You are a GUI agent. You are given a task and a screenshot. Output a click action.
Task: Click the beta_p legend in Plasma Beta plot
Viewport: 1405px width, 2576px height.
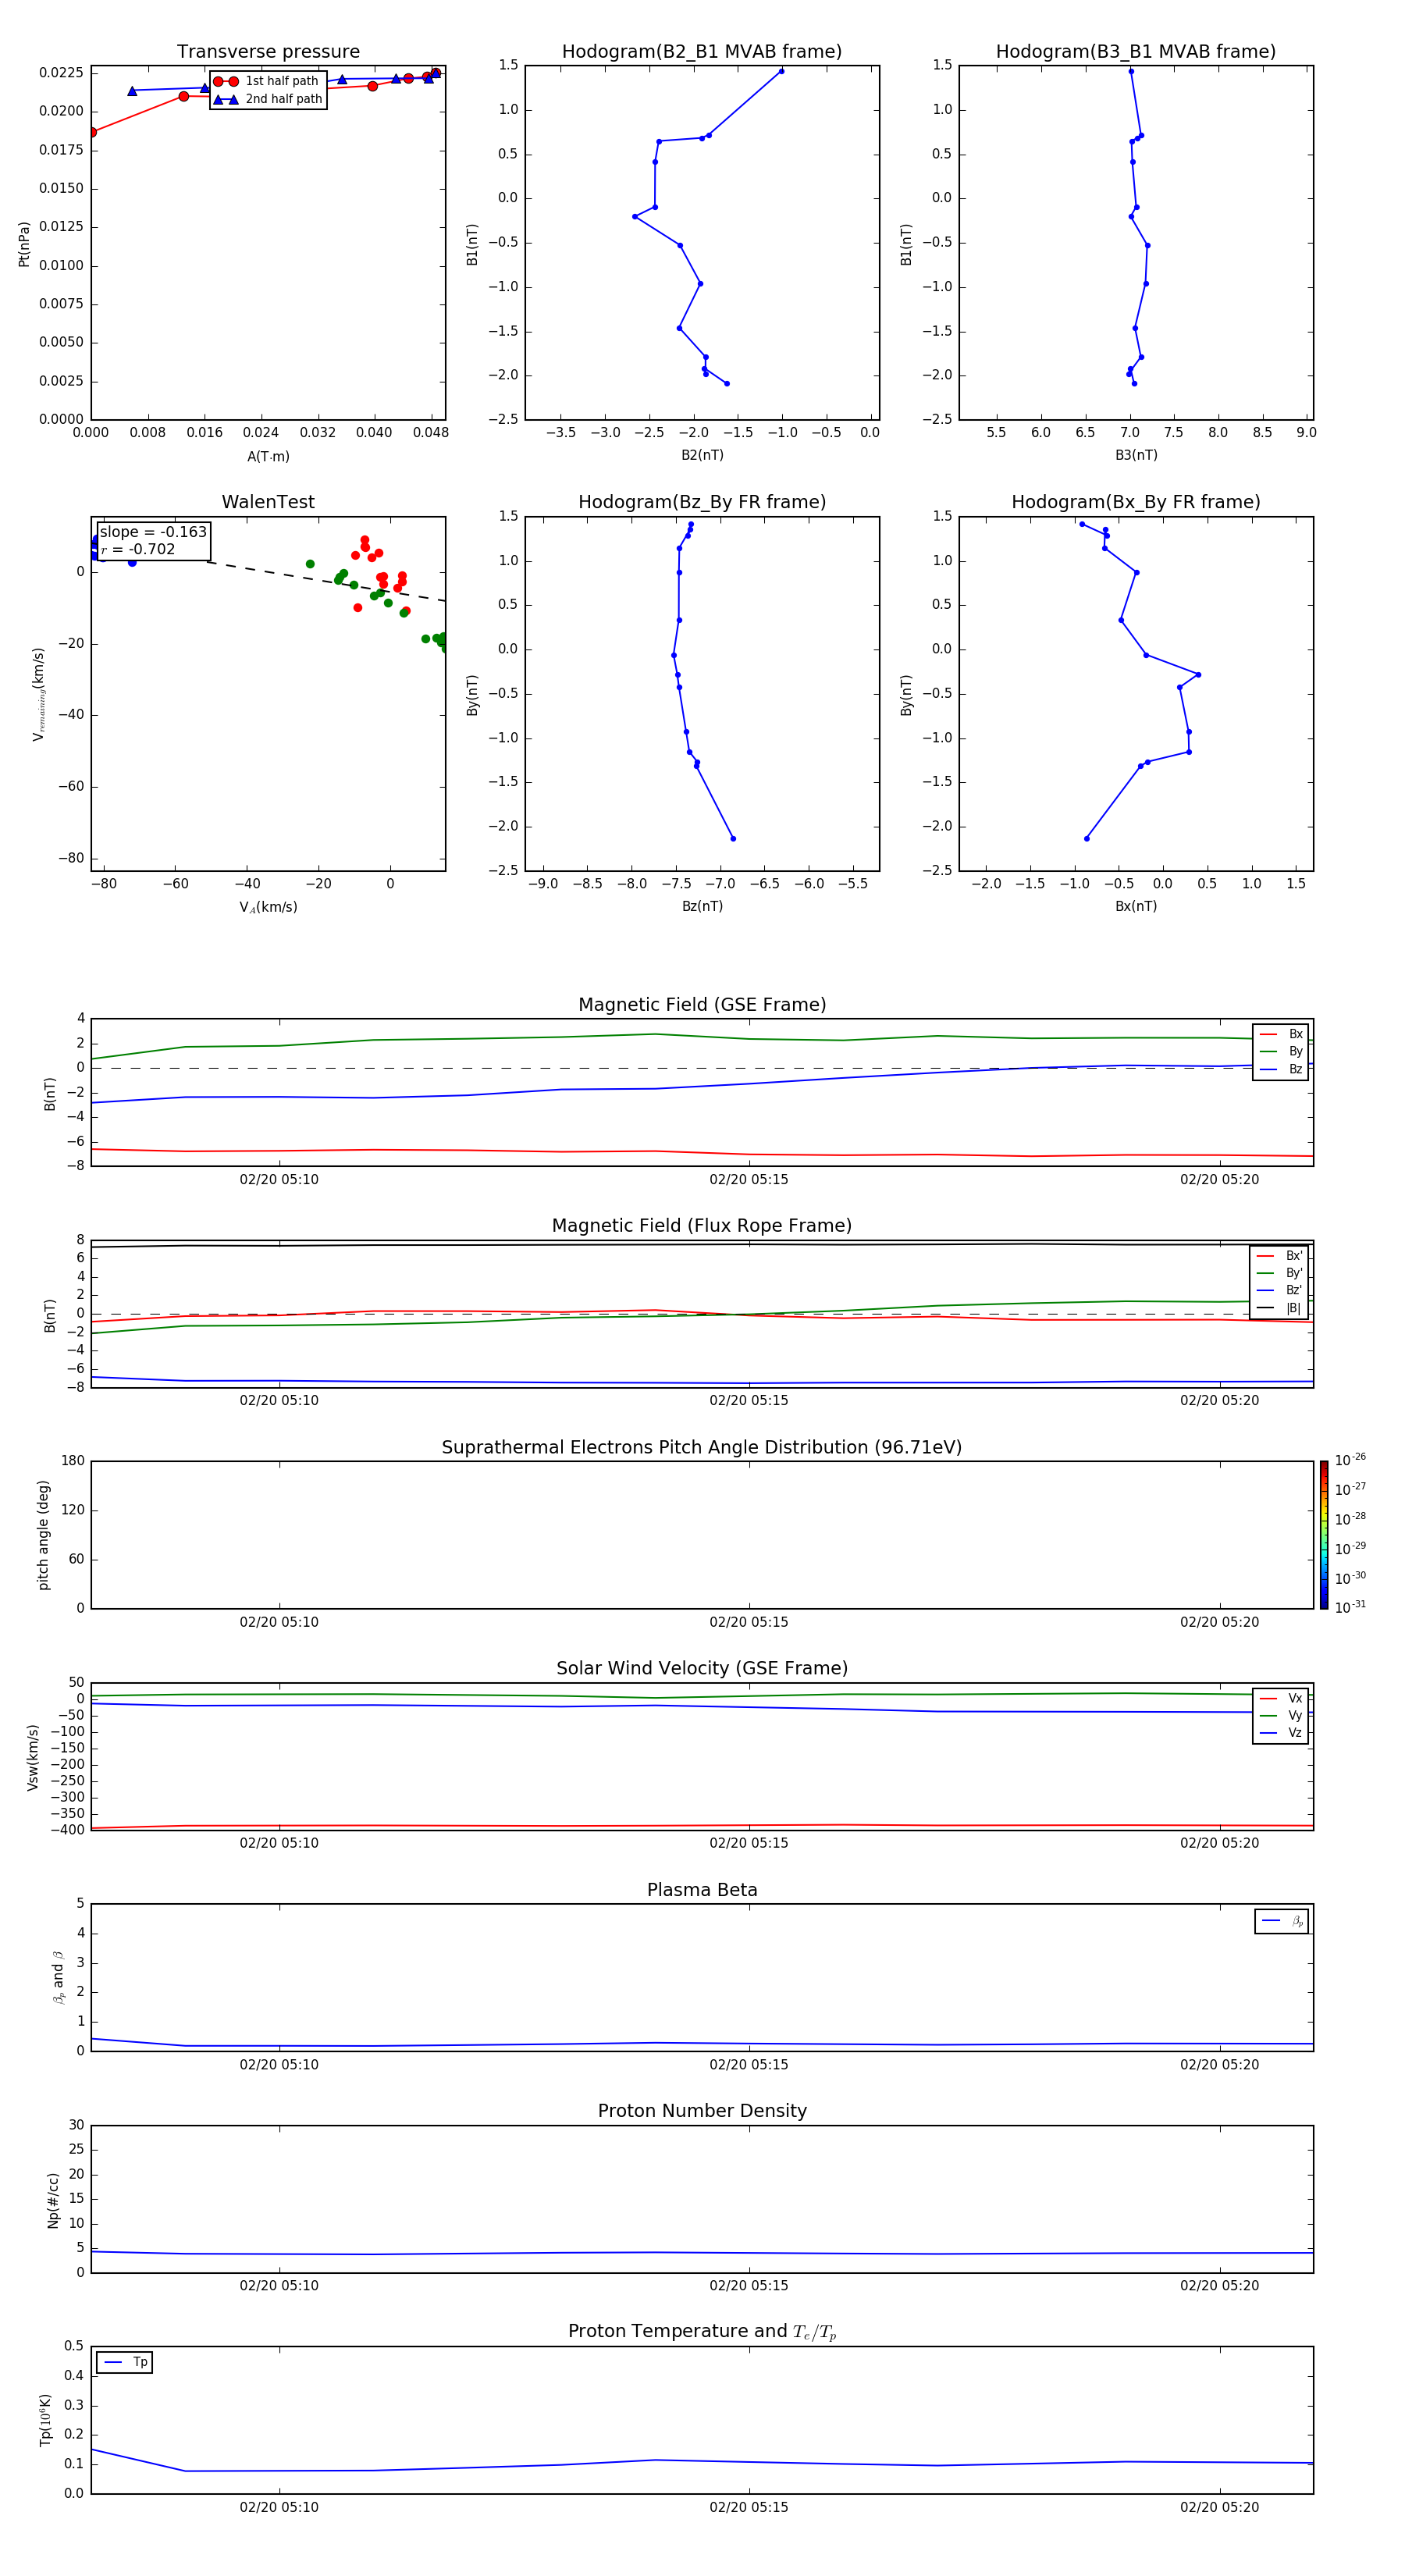1282,1921
